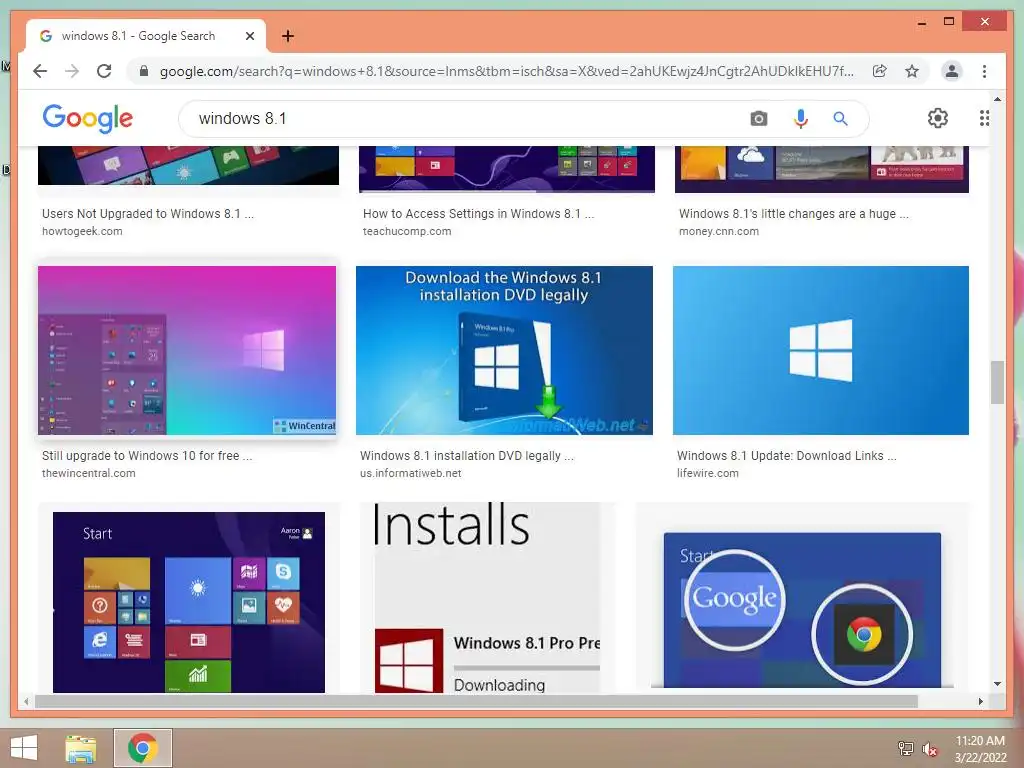The image size is (1024, 768).
Task: Open the money.cnn.com Start screen thumbnail
Action: (822, 169)
